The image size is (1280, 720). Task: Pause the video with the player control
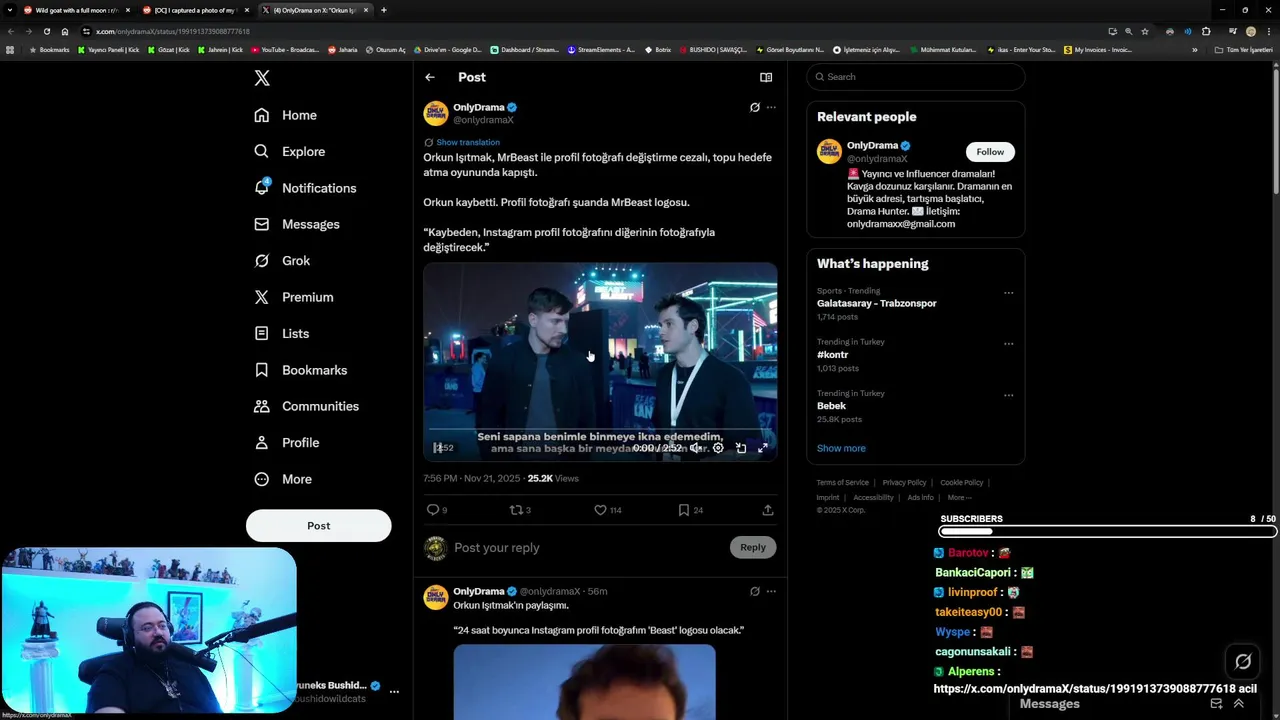[x=437, y=448]
